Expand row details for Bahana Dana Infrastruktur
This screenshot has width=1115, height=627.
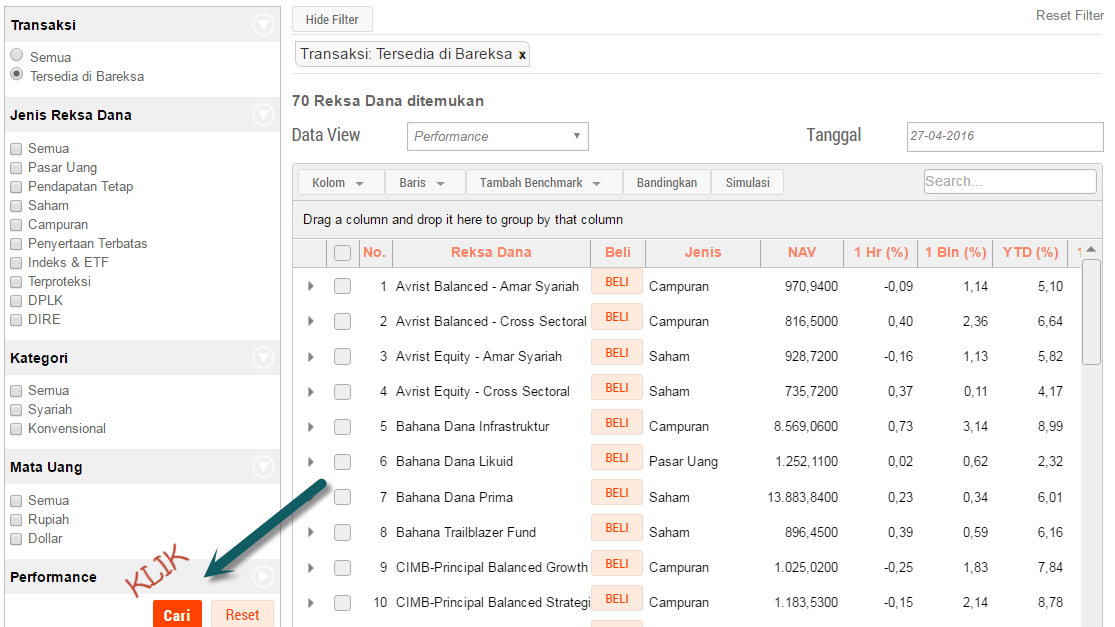pos(311,427)
